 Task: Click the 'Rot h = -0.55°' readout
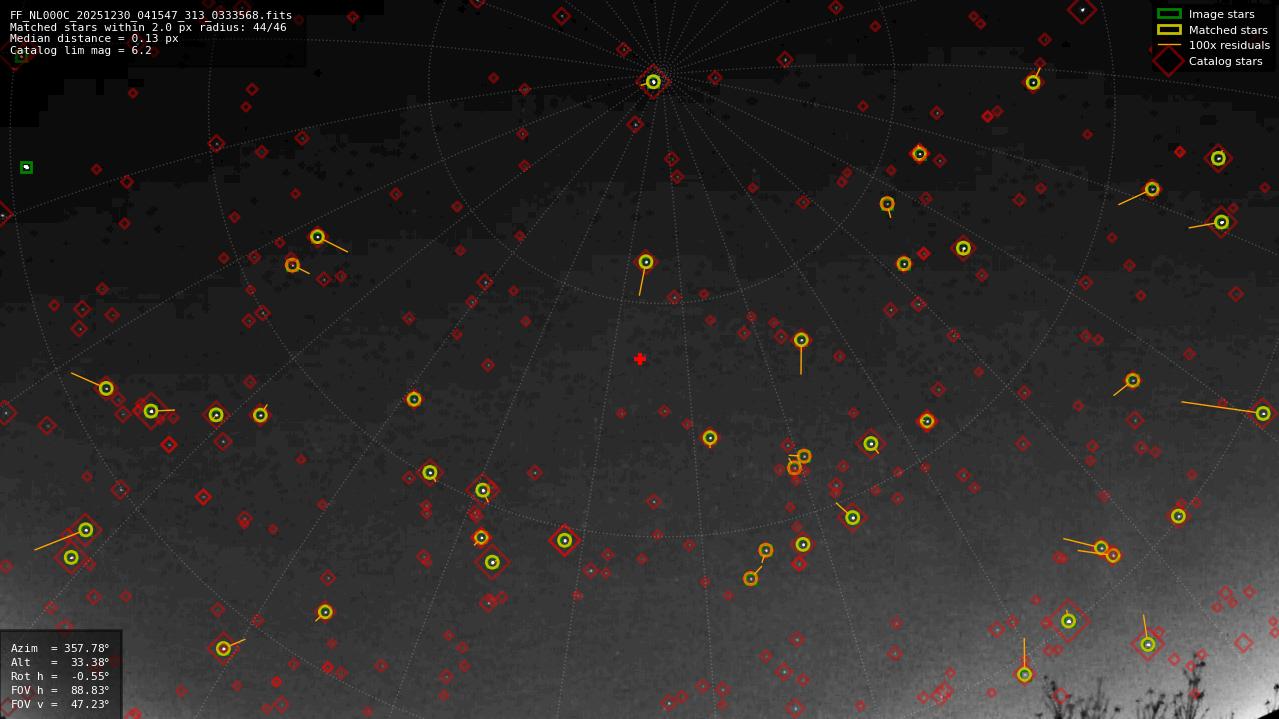coord(60,676)
